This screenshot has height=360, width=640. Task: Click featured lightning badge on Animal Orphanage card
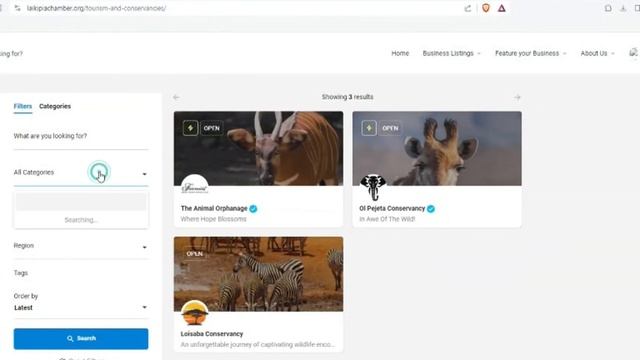coord(190,128)
